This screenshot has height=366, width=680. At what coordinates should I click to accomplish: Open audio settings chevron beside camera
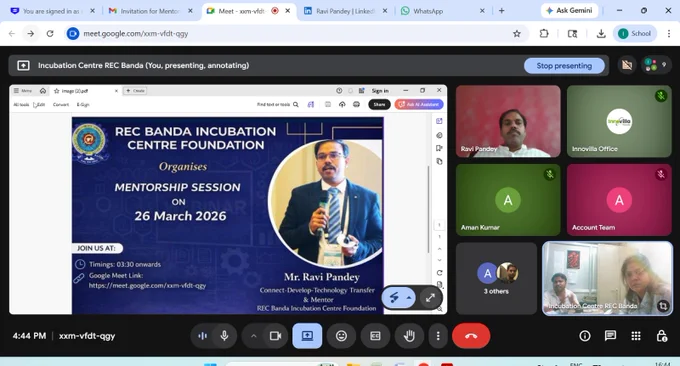pos(254,336)
